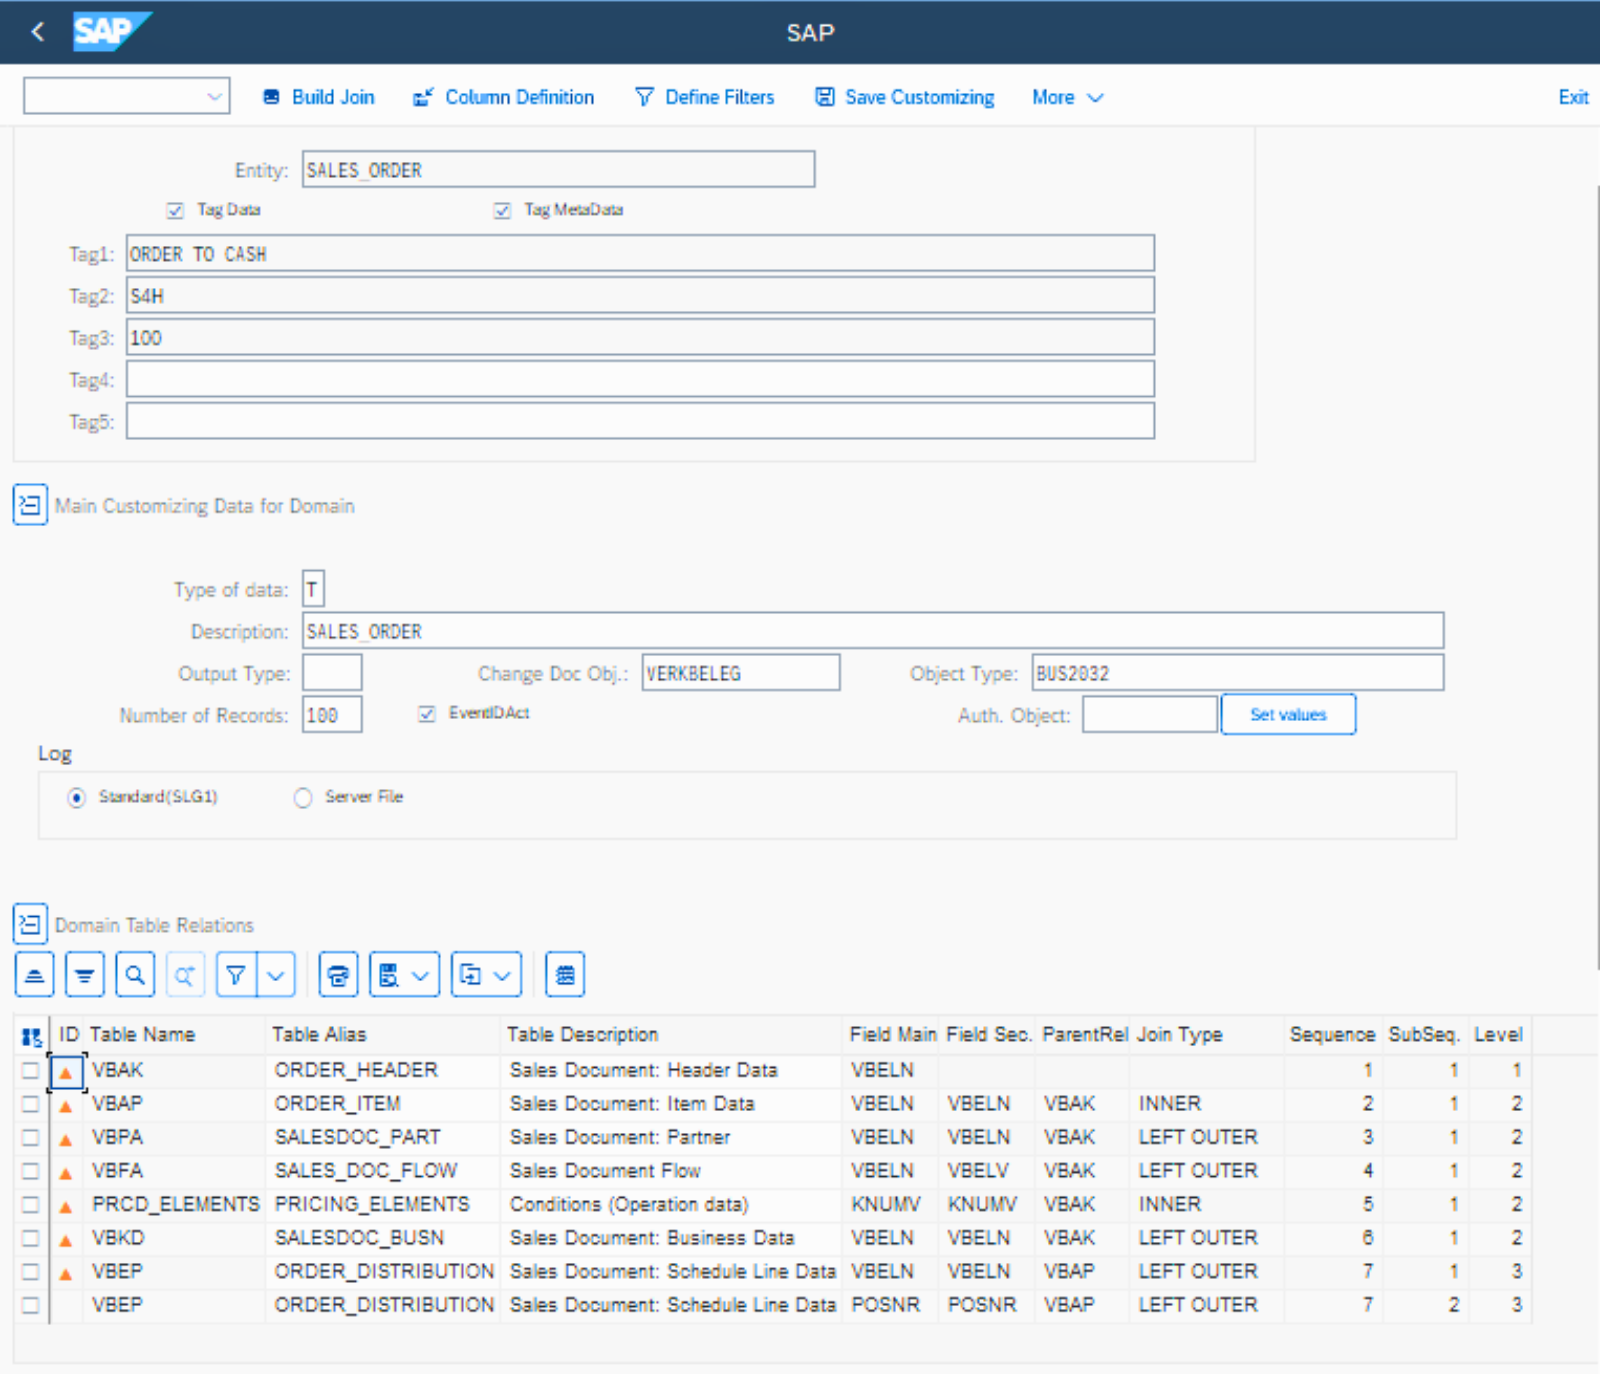Open the command field dropdown

(x=214, y=97)
